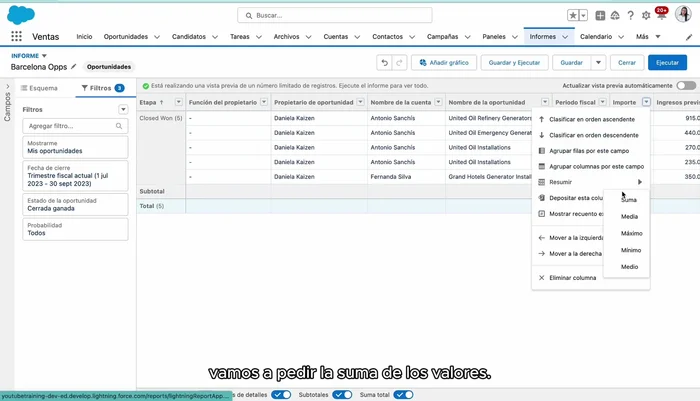Open the Guardar dropdown arrow
Viewport: 700px width, 401px height.
pyautogui.click(x=598, y=62)
